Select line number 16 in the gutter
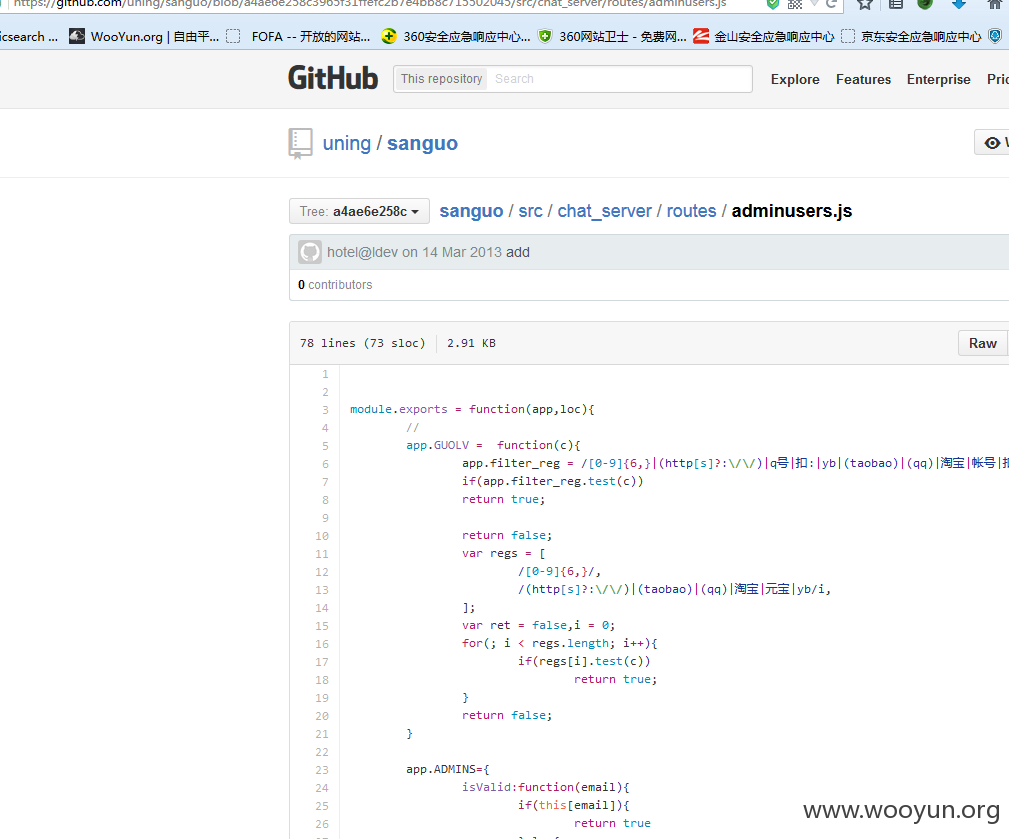This screenshot has height=839, width=1009. [x=322, y=644]
